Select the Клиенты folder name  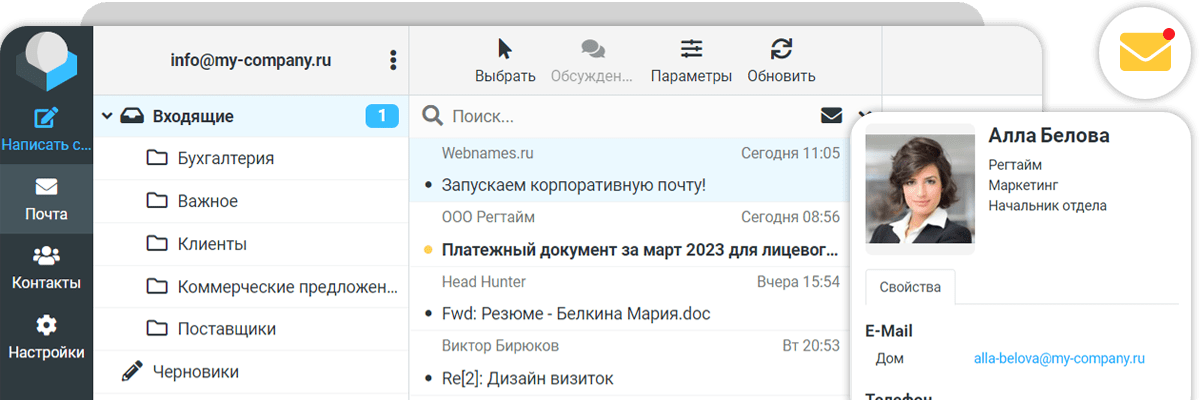coord(212,244)
